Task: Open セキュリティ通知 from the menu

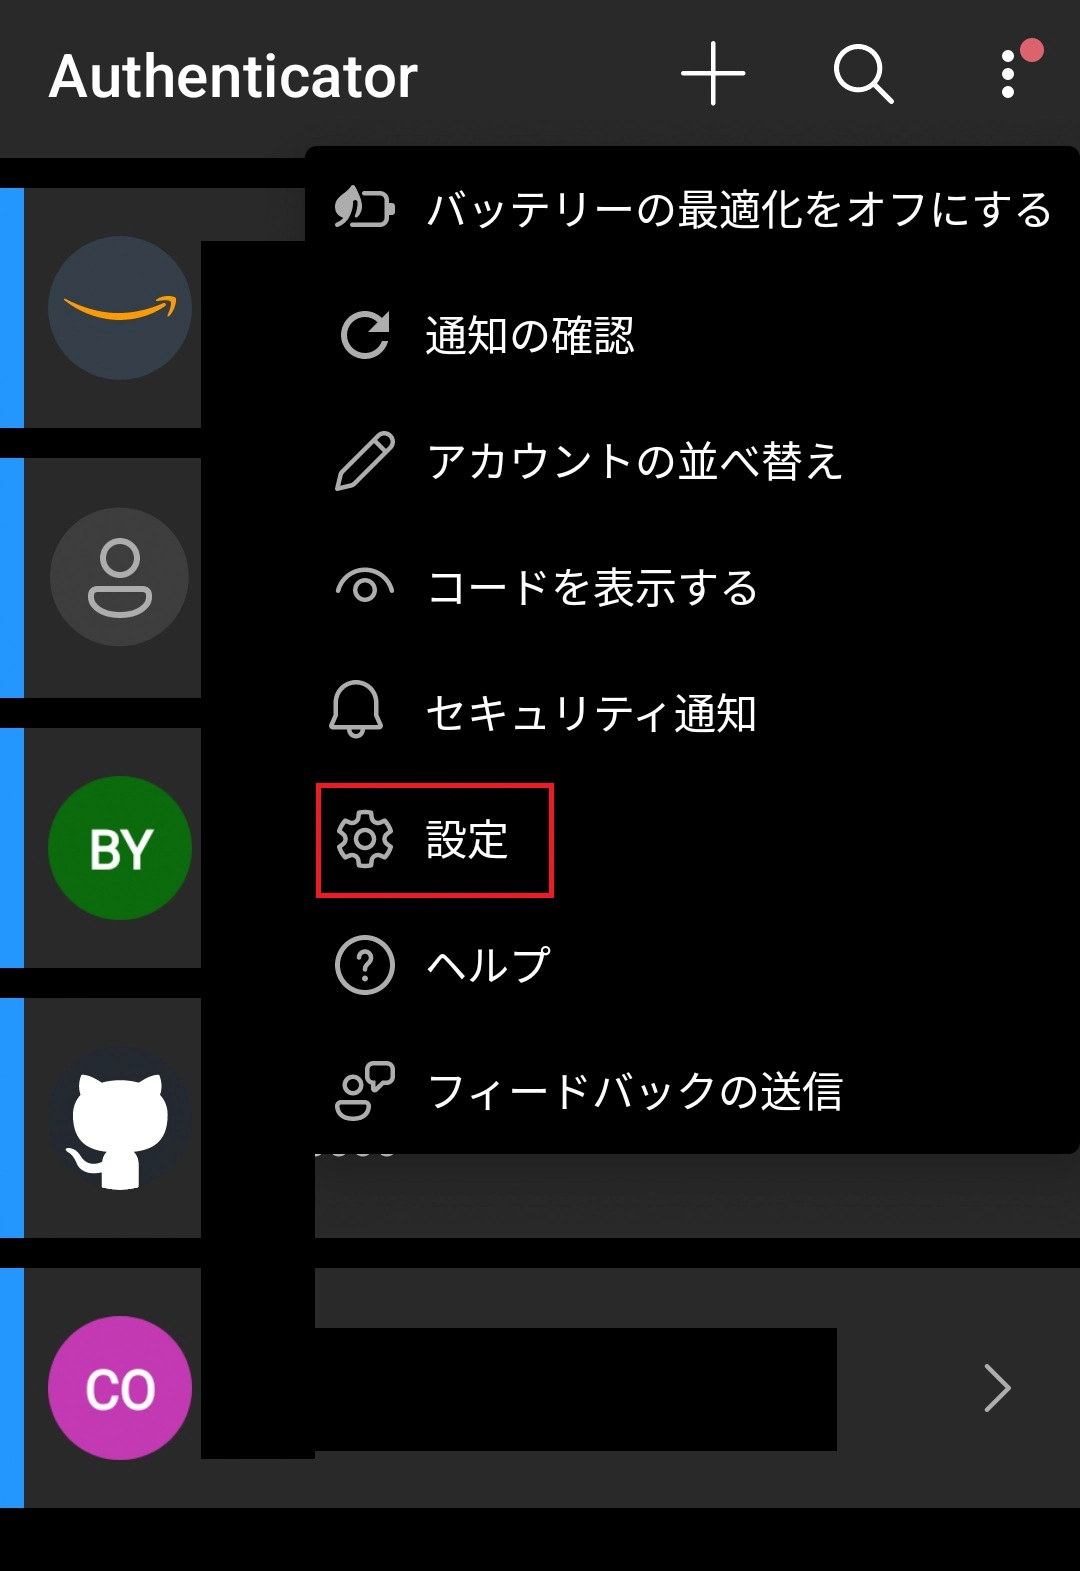Action: (x=692, y=713)
